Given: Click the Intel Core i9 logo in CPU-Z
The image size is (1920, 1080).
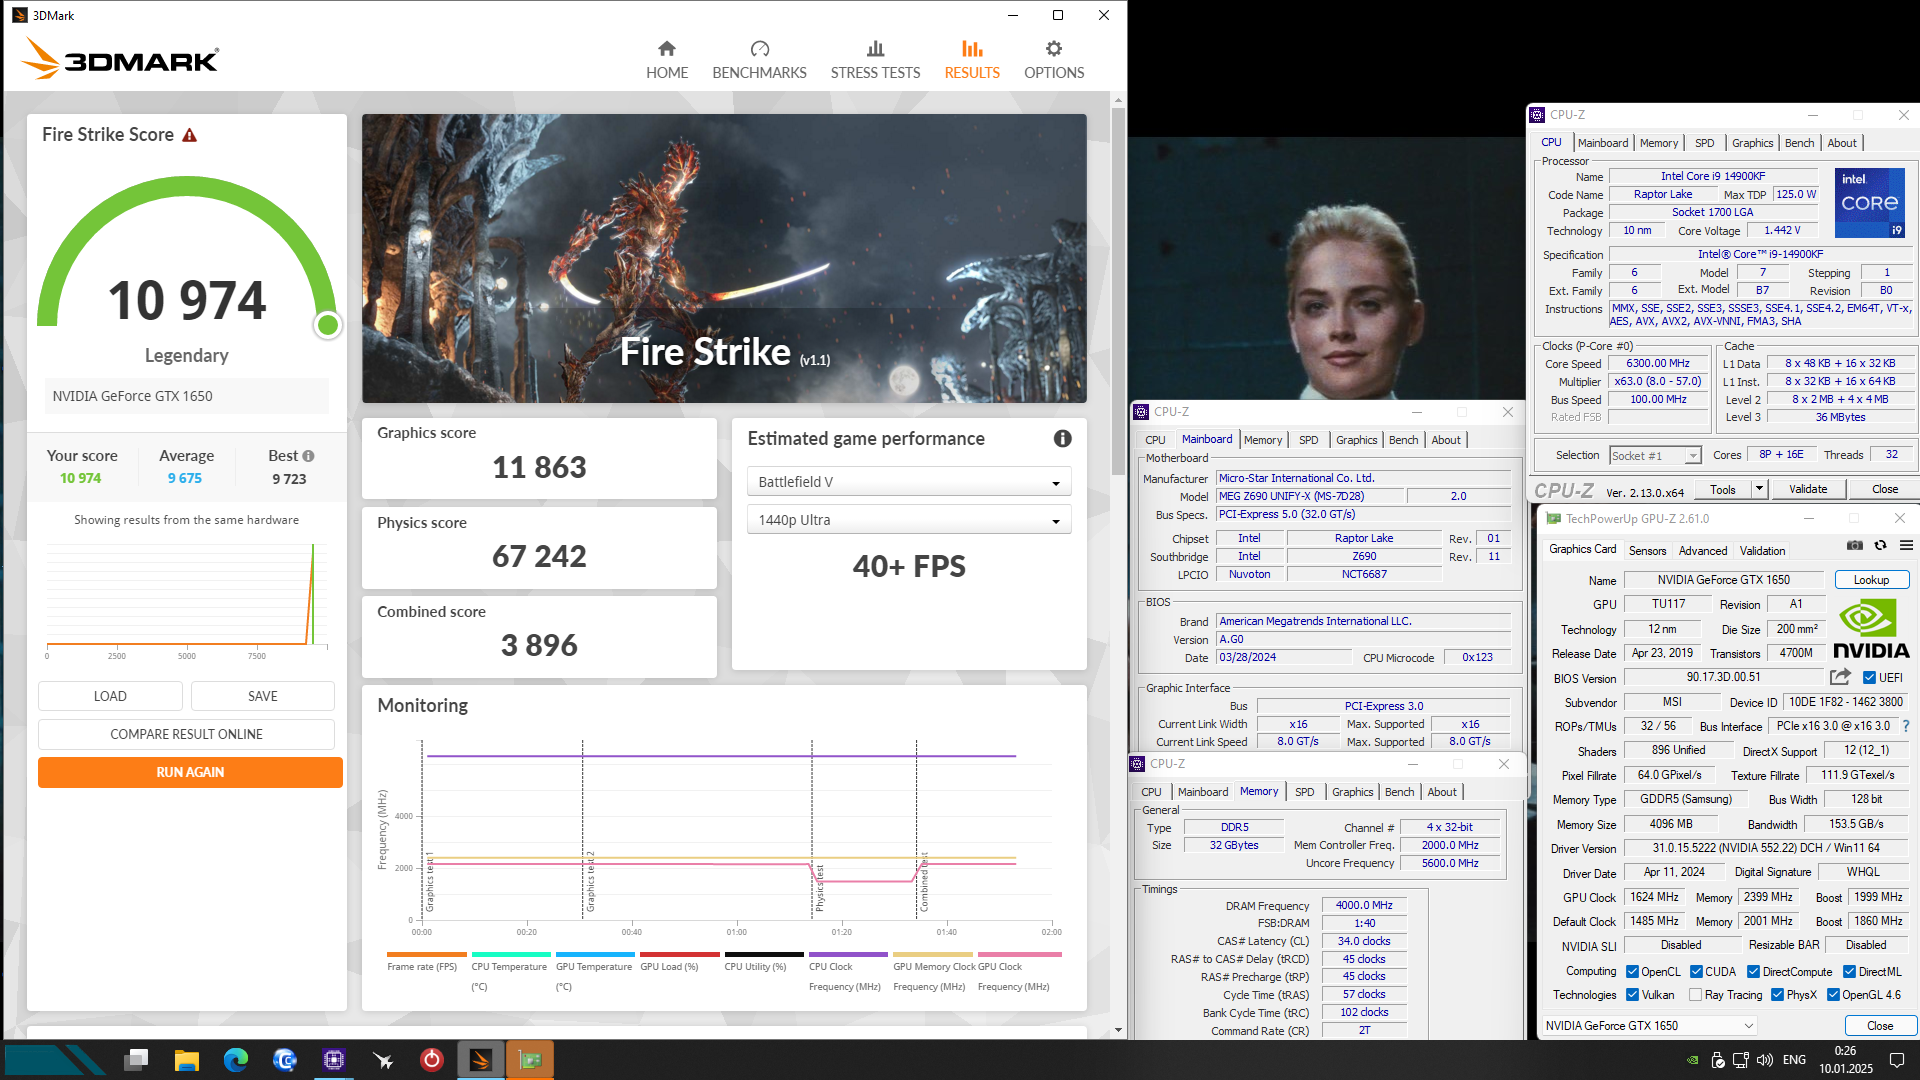Looking at the screenshot, I should (x=1870, y=203).
